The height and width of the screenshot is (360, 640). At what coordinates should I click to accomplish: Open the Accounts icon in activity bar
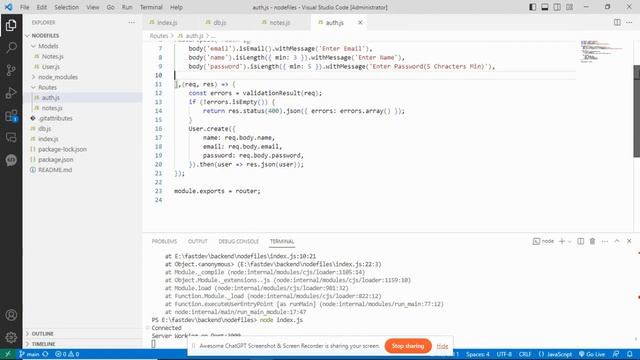pos(11,315)
